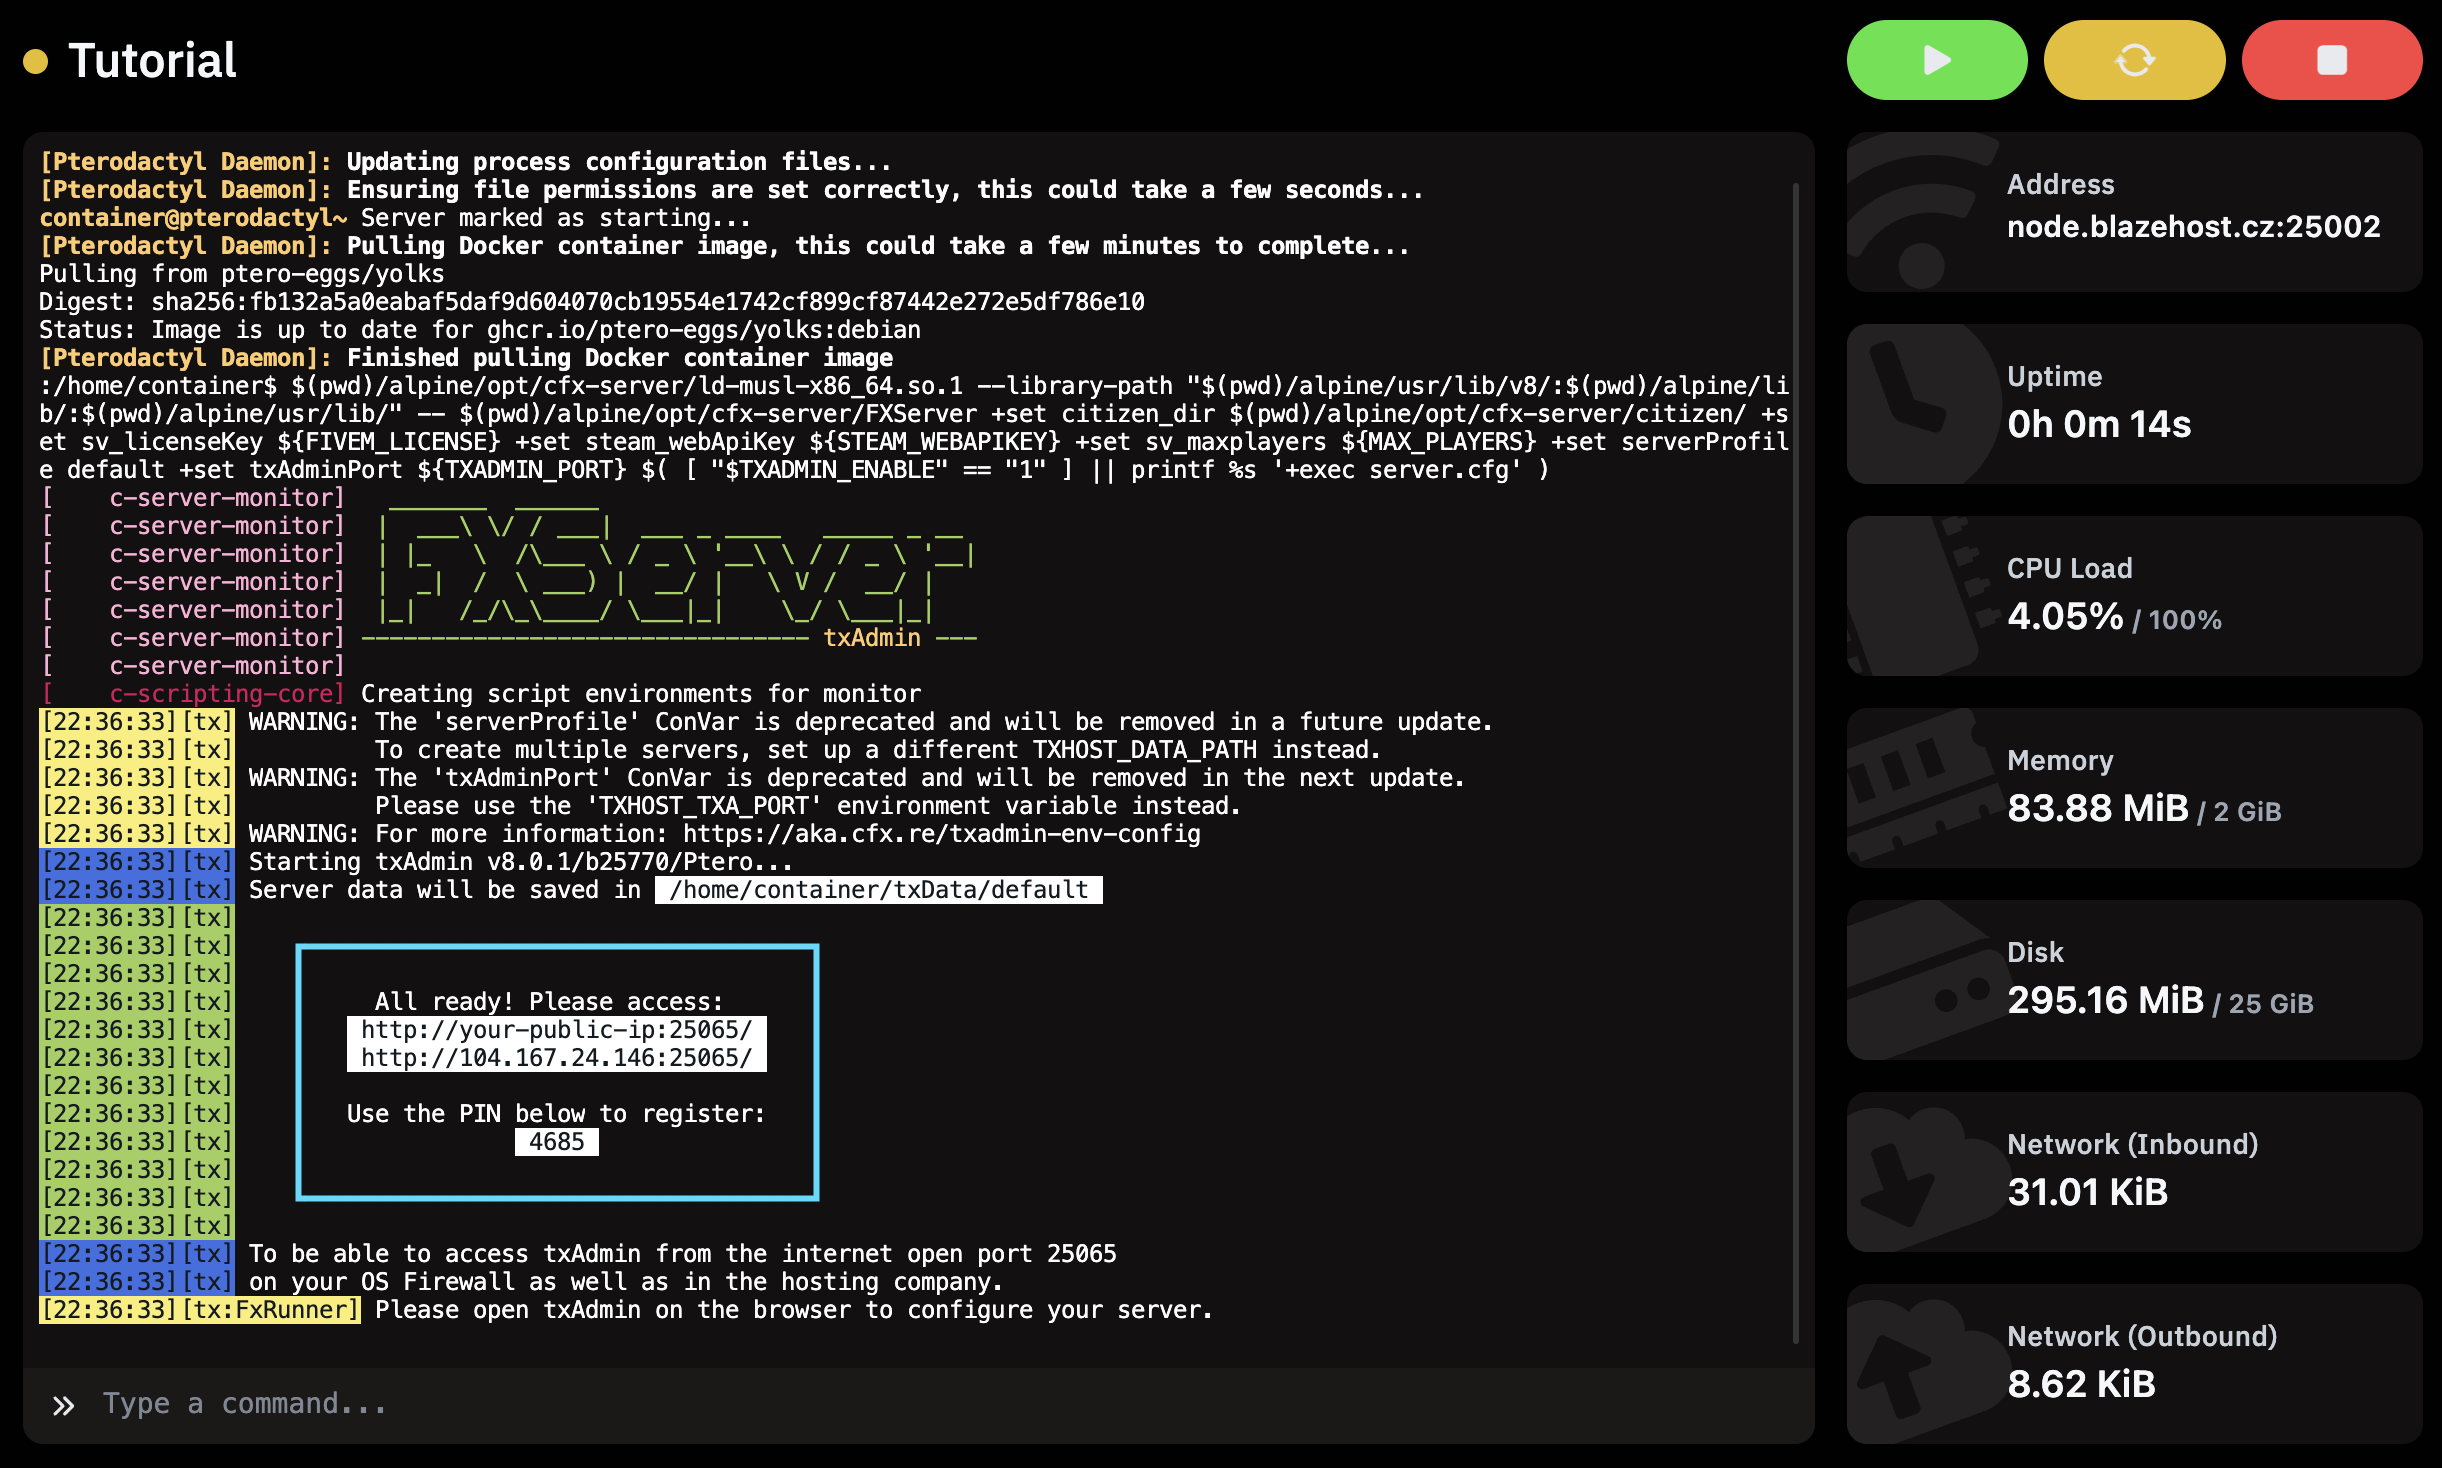Click 'Use the PIN below to register:' text
This screenshot has height=1468, width=2442.
(556, 1114)
